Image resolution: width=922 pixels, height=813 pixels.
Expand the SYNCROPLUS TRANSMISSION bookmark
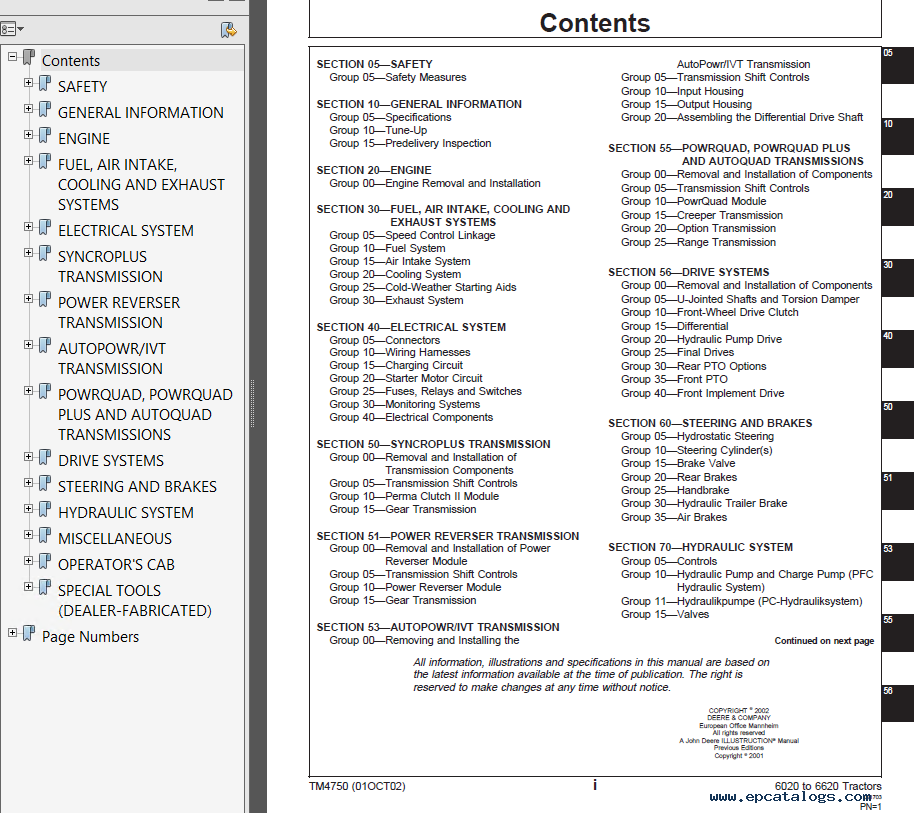pyautogui.click(x=28, y=253)
